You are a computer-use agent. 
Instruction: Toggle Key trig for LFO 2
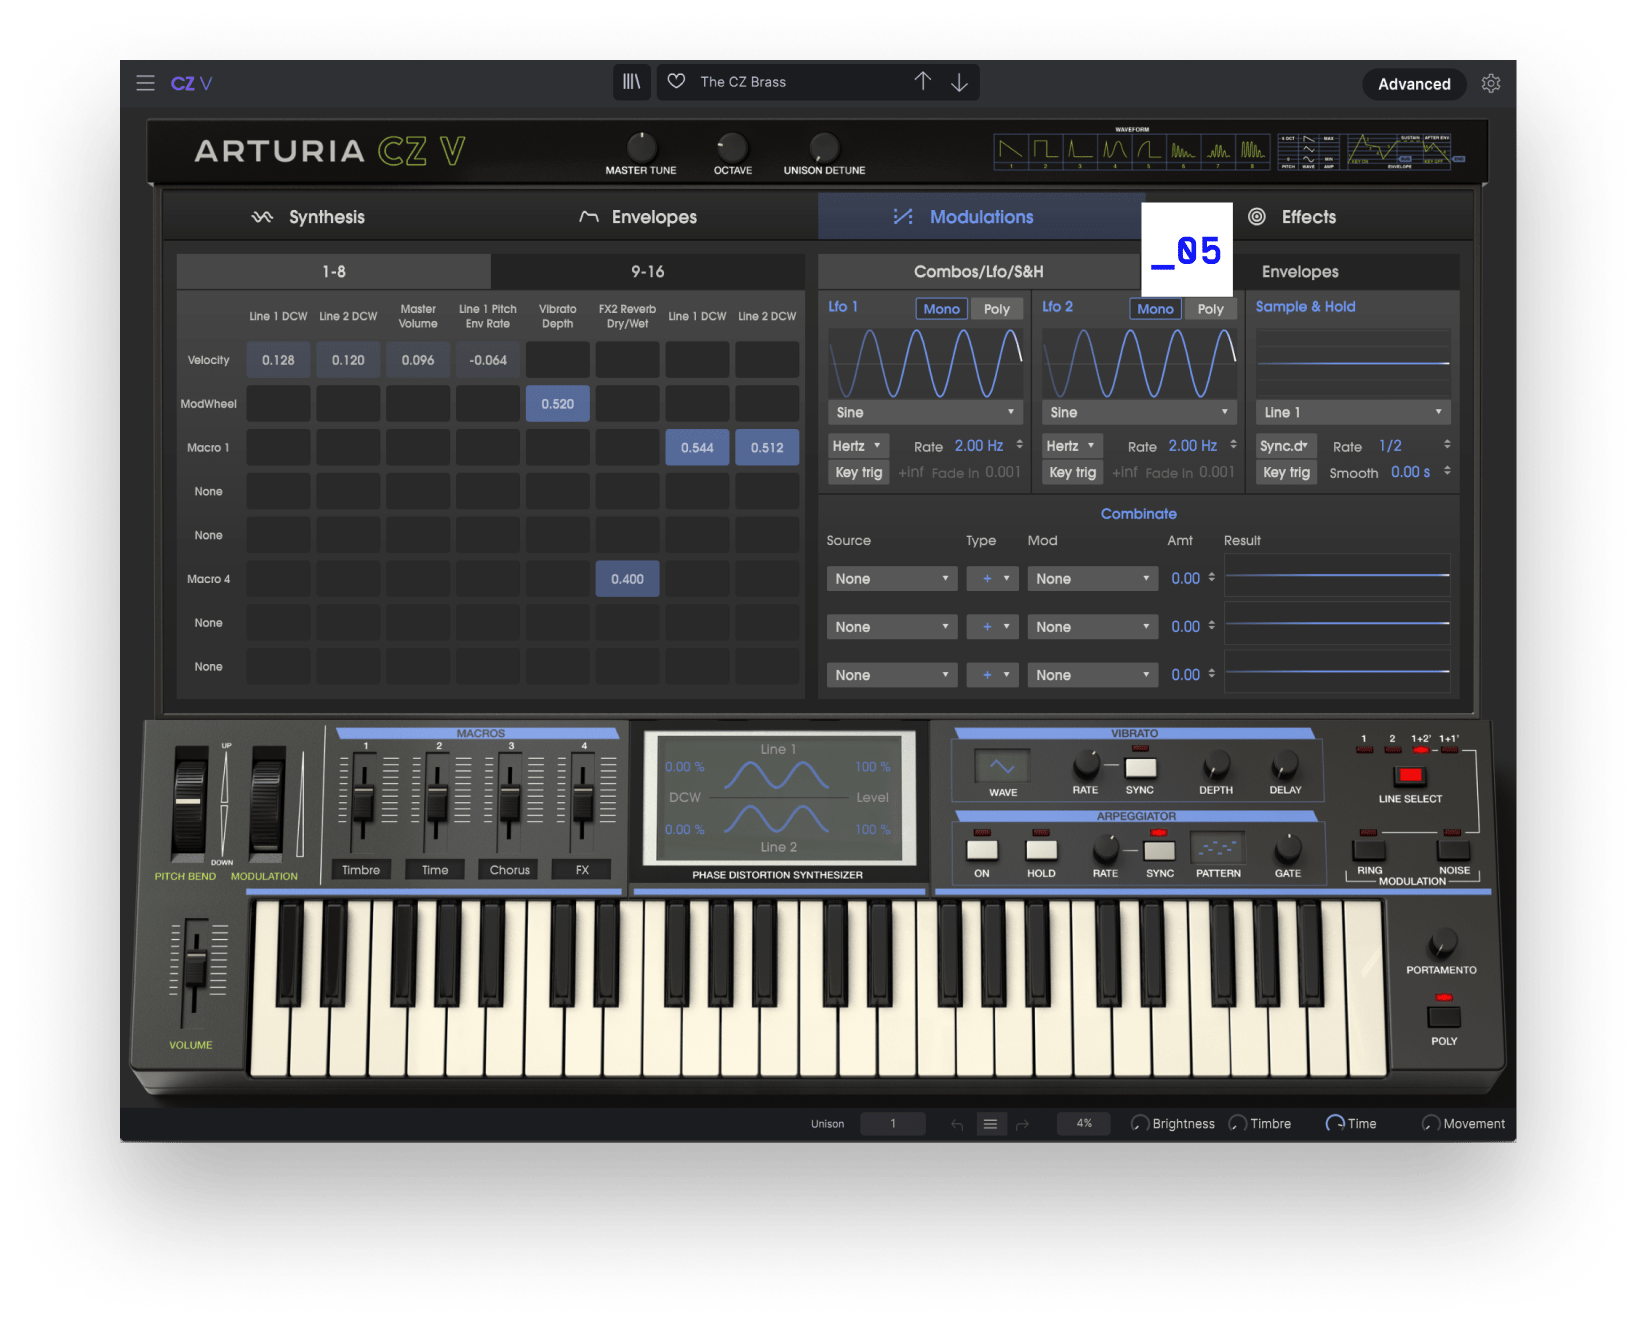click(1071, 471)
